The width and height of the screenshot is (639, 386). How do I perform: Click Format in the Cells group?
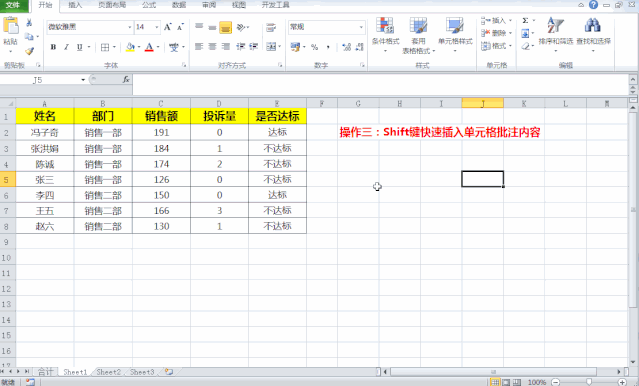(x=496, y=46)
